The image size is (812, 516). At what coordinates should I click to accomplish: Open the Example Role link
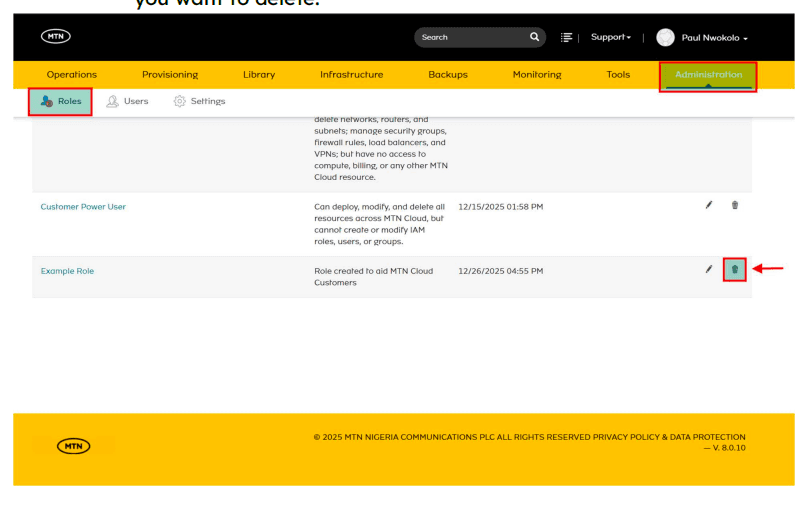[x=67, y=271]
